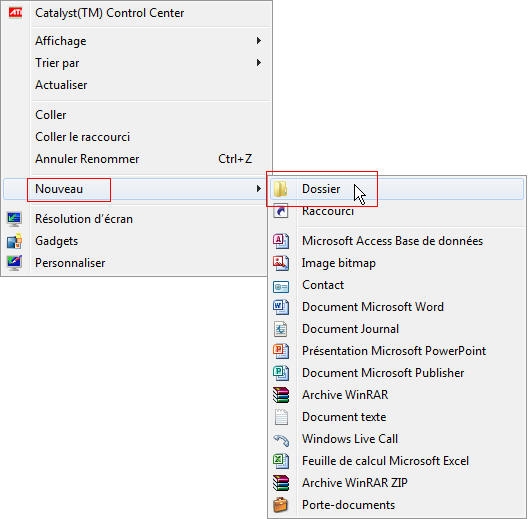The width and height of the screenshot is (528, 519).
Task: Select Coller le raccourci
Action: pos(136,137)
